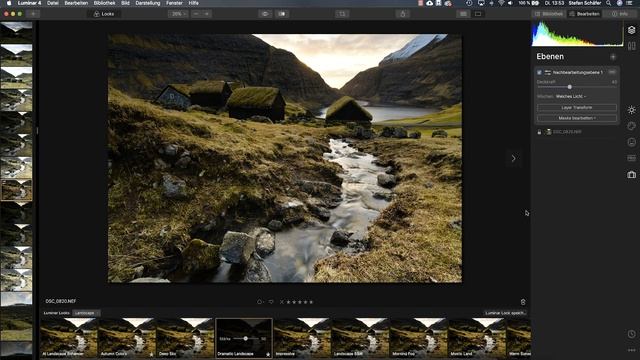Image resolution: width=640 pixels, height=360 pixels.
Task: Open the zoom percentage dropdown
Action: point(178,14)
